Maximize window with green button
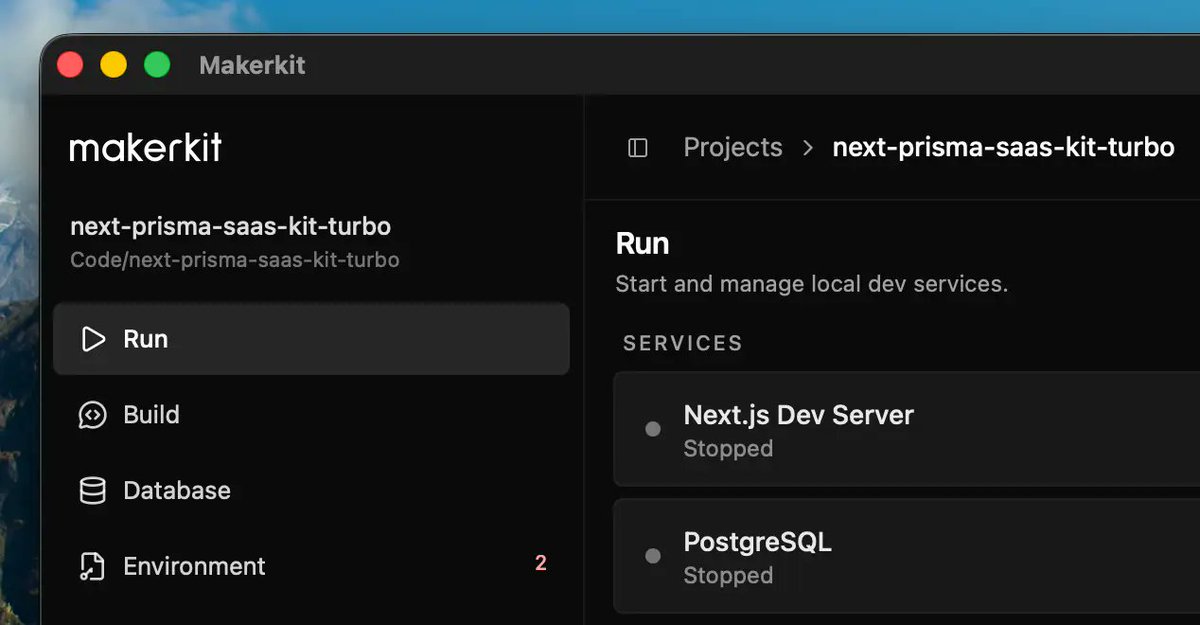 [157, 65]
